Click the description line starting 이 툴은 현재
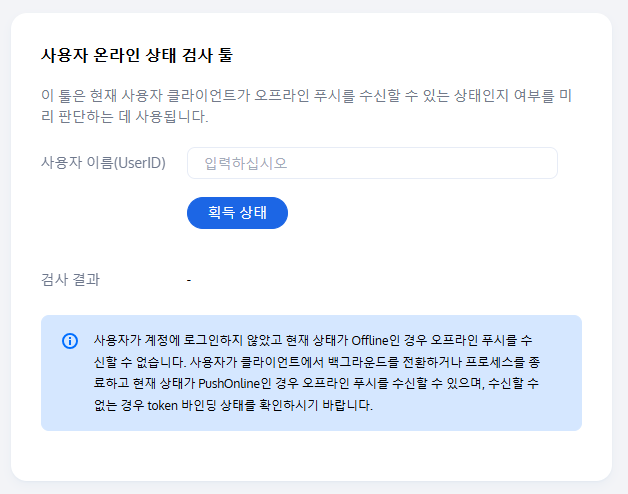The image size is (628, 494). click(x=306, y=95)
